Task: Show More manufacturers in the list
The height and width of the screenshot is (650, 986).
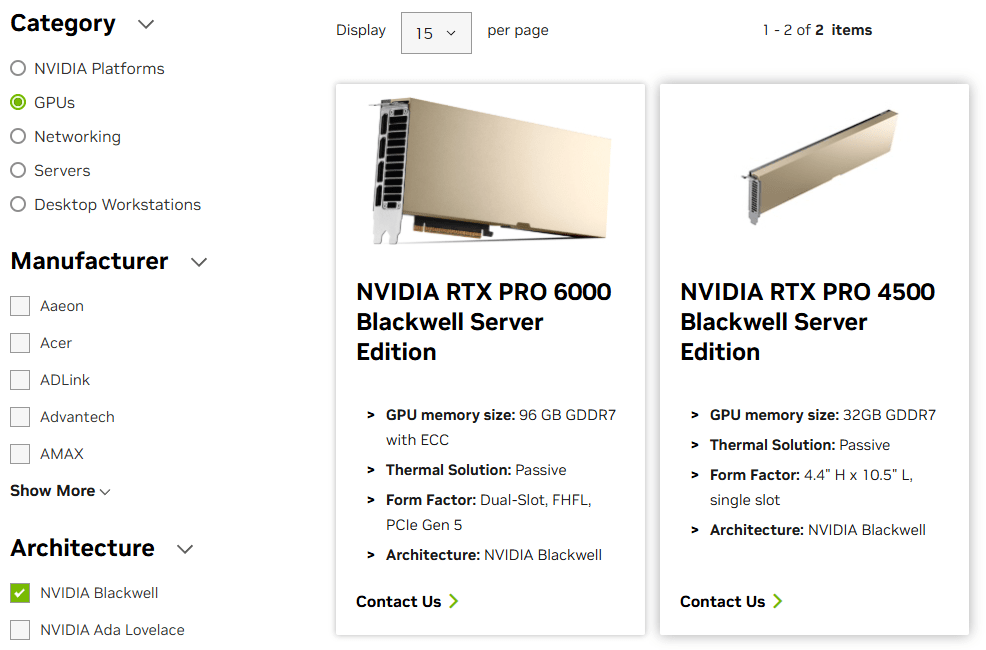Action: 60,491
